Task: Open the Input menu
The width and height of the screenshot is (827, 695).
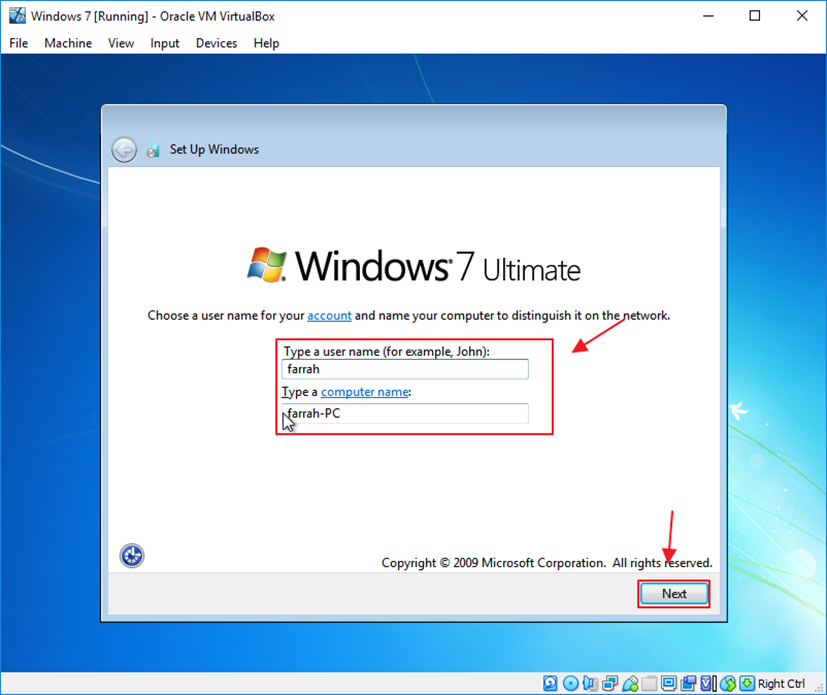Action: tap(165, 43)
